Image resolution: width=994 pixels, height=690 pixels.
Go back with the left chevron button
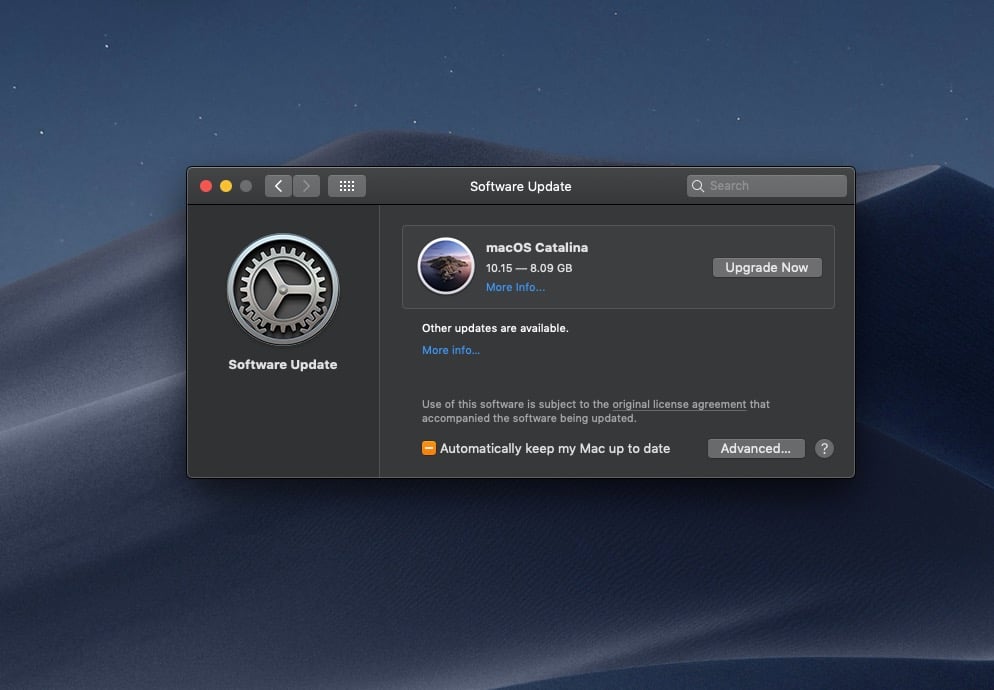coord(278,186)
